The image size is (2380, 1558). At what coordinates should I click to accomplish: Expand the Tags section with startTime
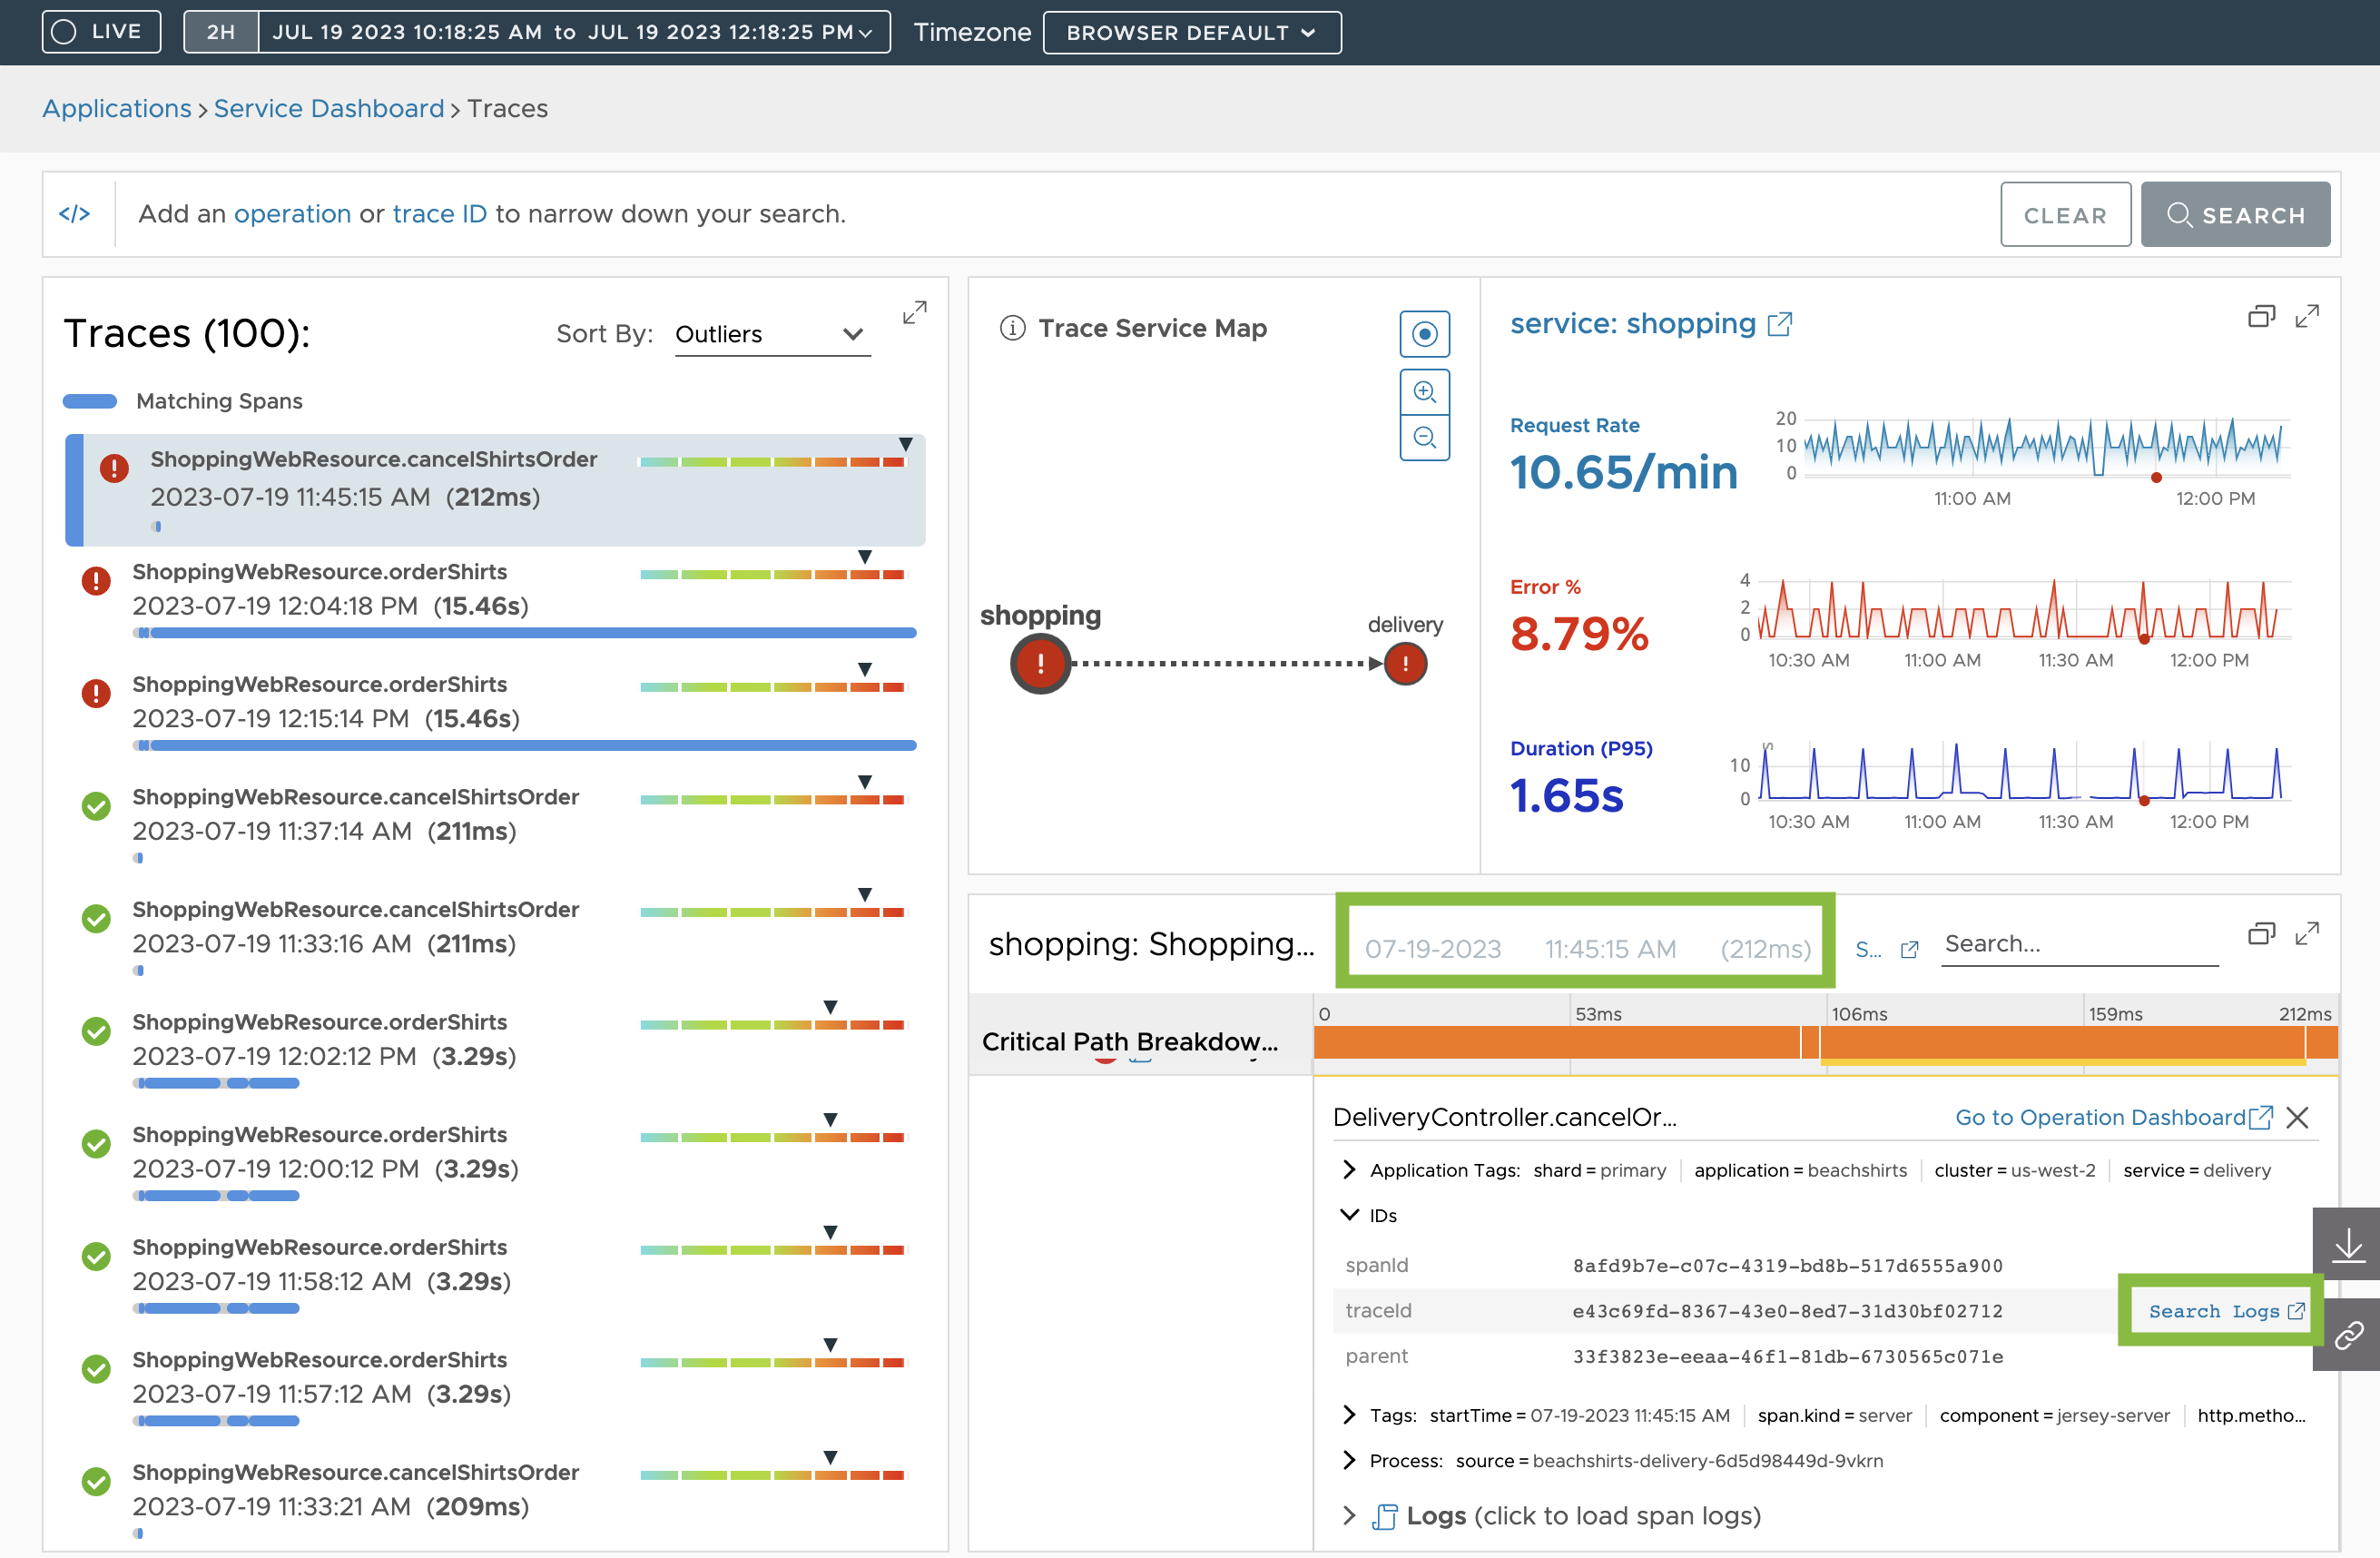pos(1349,1415)
